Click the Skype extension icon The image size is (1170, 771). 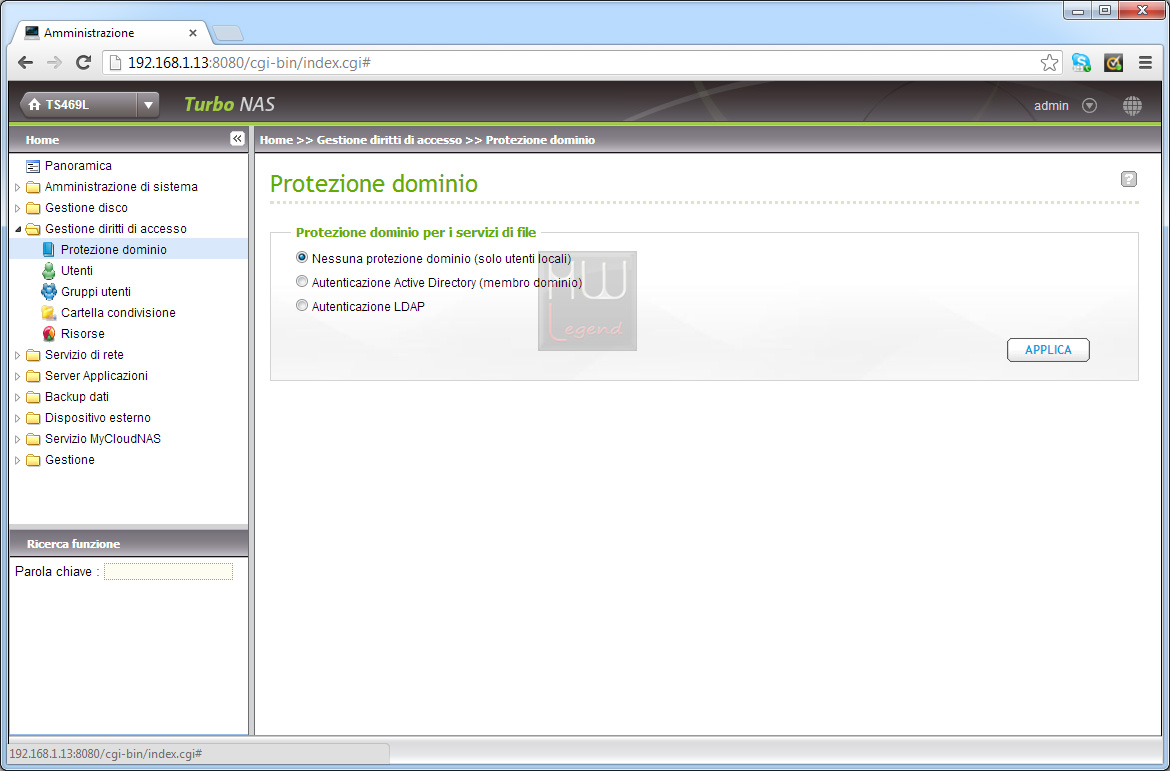point(1081,63)
